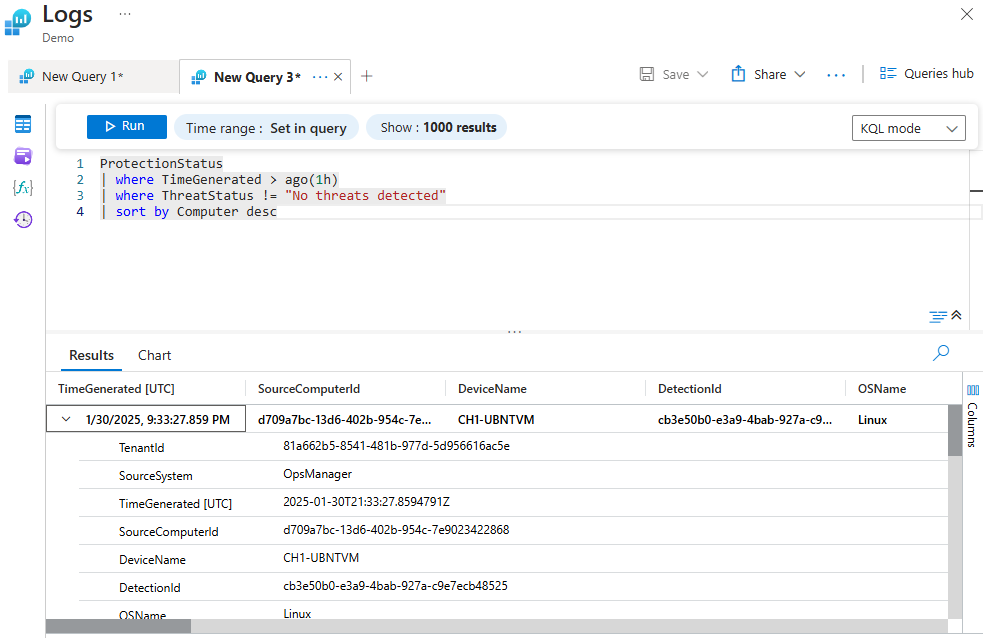Select the DetectionId value ending c9e7ecb48525
983x638 pixels.
(396, 586)
